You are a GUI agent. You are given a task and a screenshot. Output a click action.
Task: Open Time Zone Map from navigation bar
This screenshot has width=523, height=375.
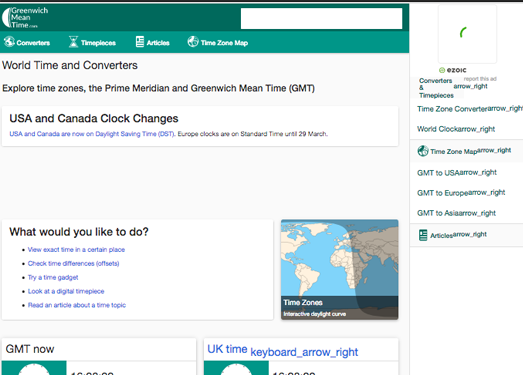point(217,42)
